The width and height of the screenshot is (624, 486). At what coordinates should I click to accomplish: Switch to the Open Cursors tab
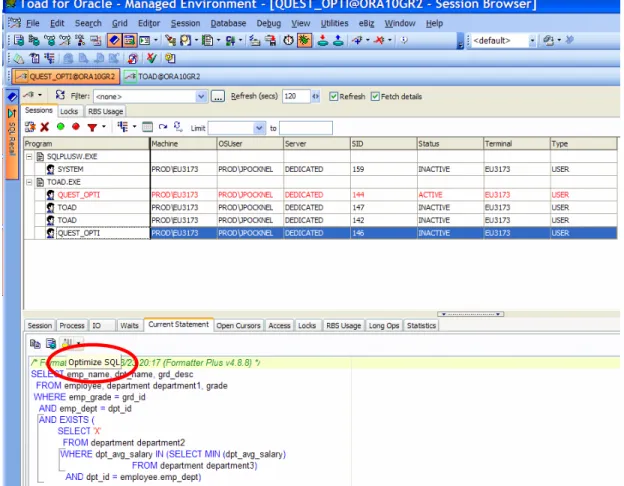click(x=238, y=326)
